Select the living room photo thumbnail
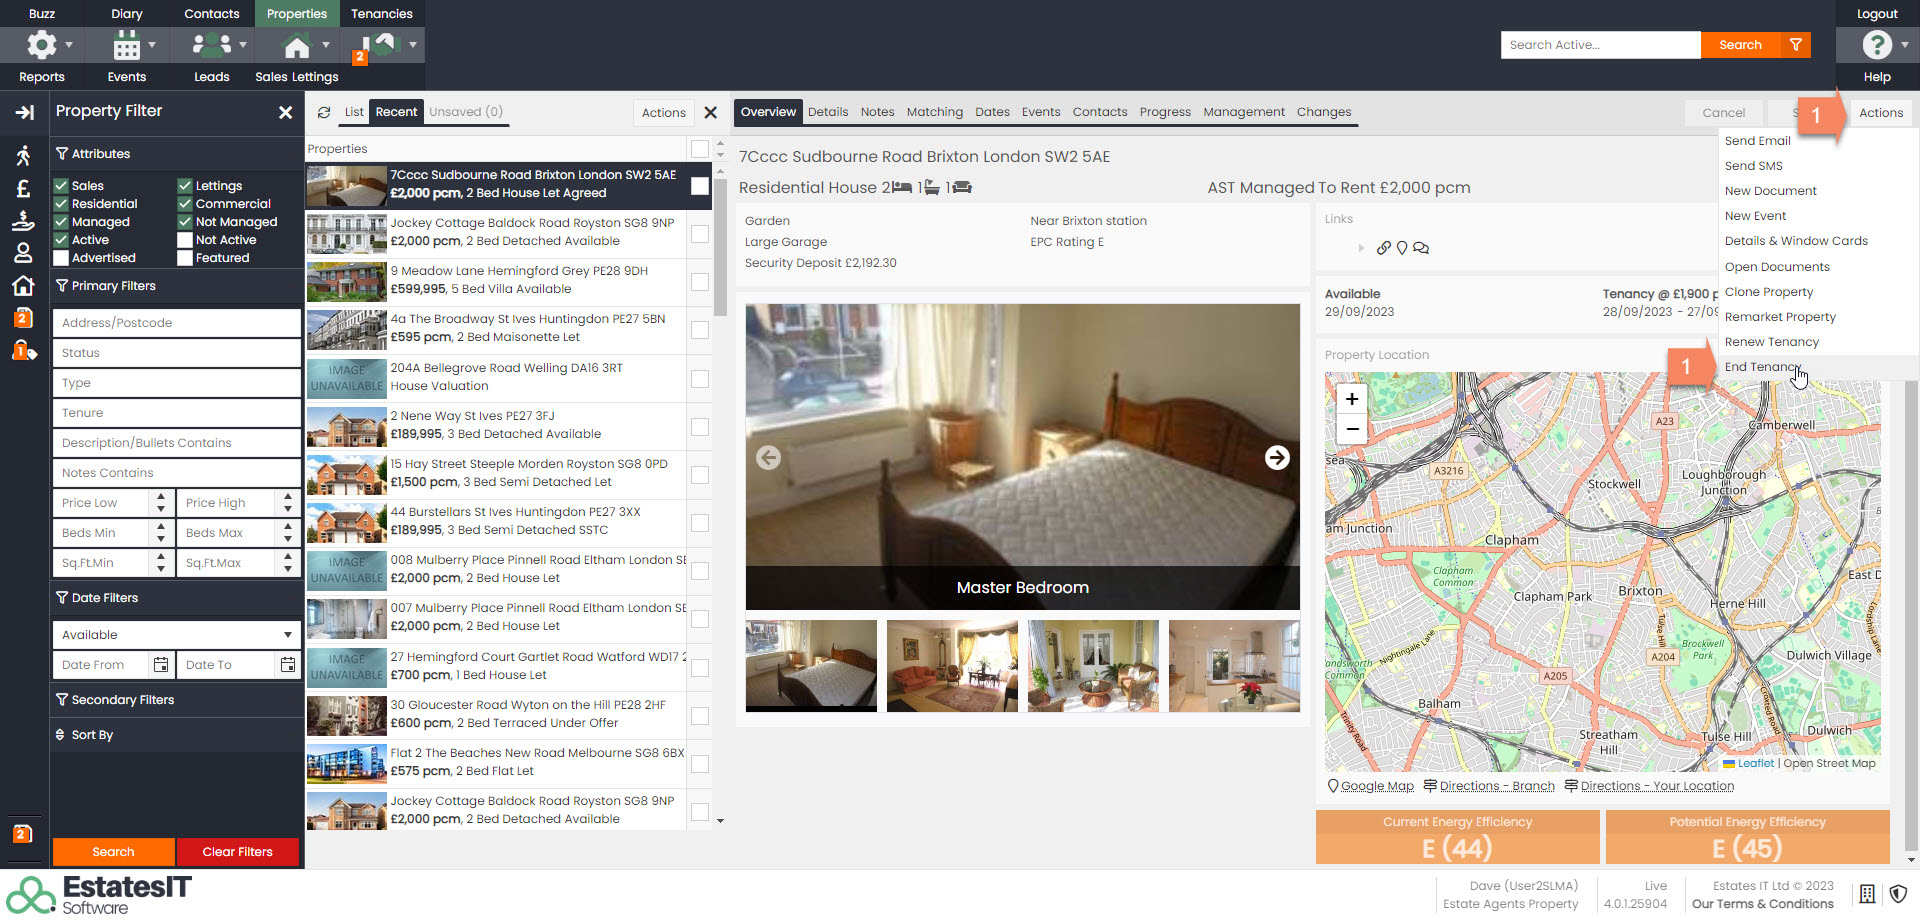1920x919 pixels. (x=952, y=666)
